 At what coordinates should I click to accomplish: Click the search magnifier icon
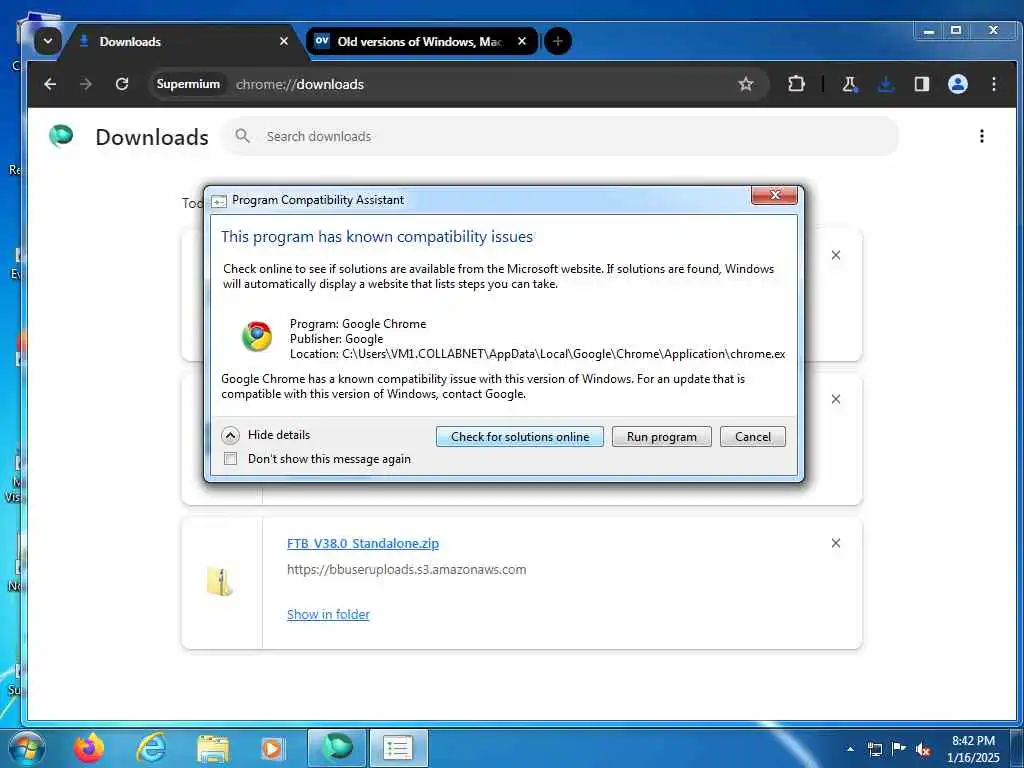(x=242, y=136)
